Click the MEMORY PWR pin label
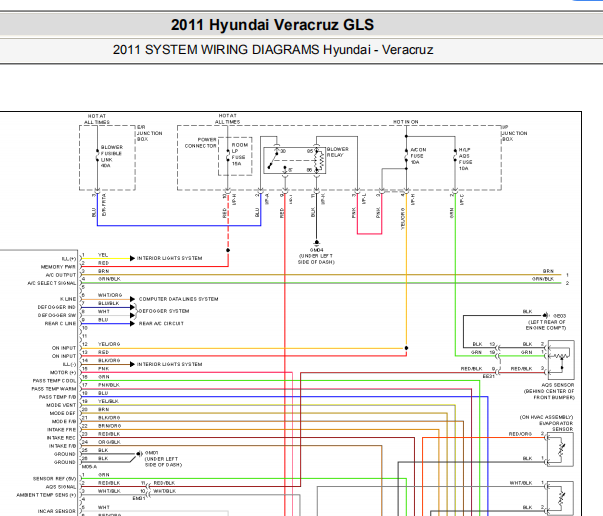The image size is (603, 516). [58, 267]
